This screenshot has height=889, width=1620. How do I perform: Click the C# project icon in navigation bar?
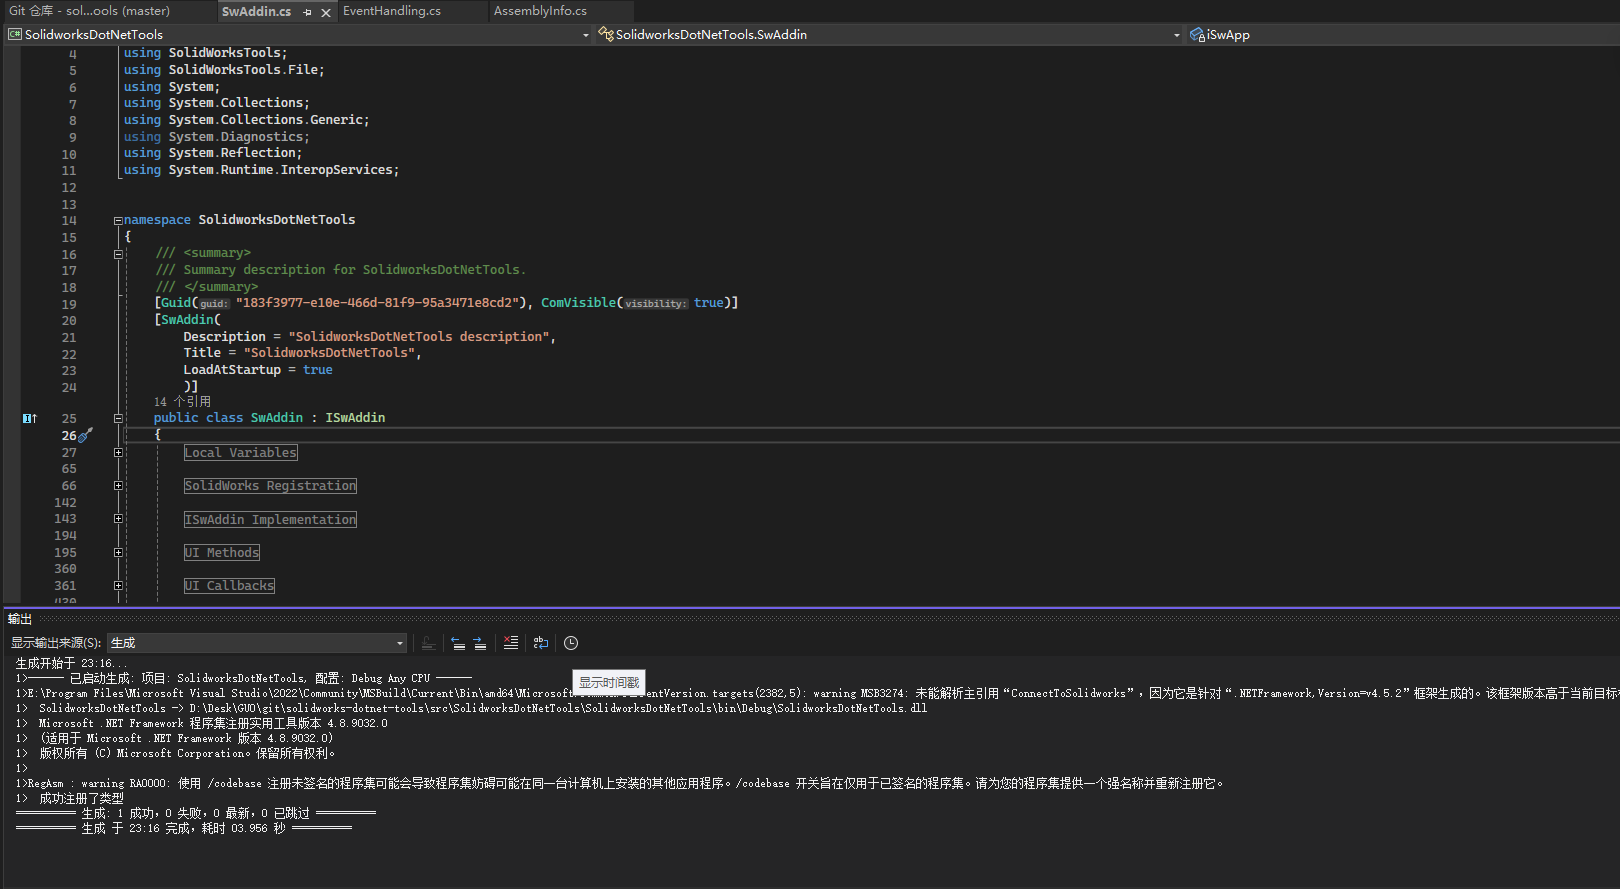pos(15,34)
